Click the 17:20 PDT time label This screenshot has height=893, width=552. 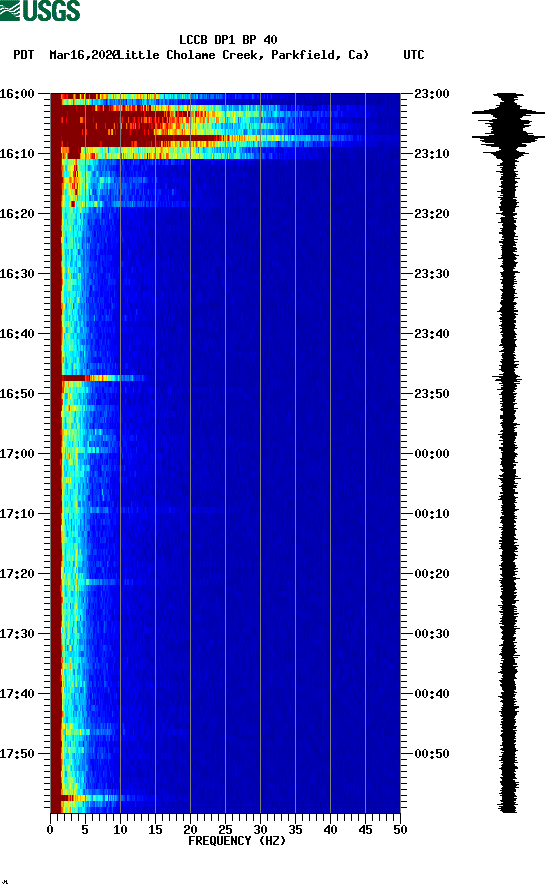click(x=17, y=574)
